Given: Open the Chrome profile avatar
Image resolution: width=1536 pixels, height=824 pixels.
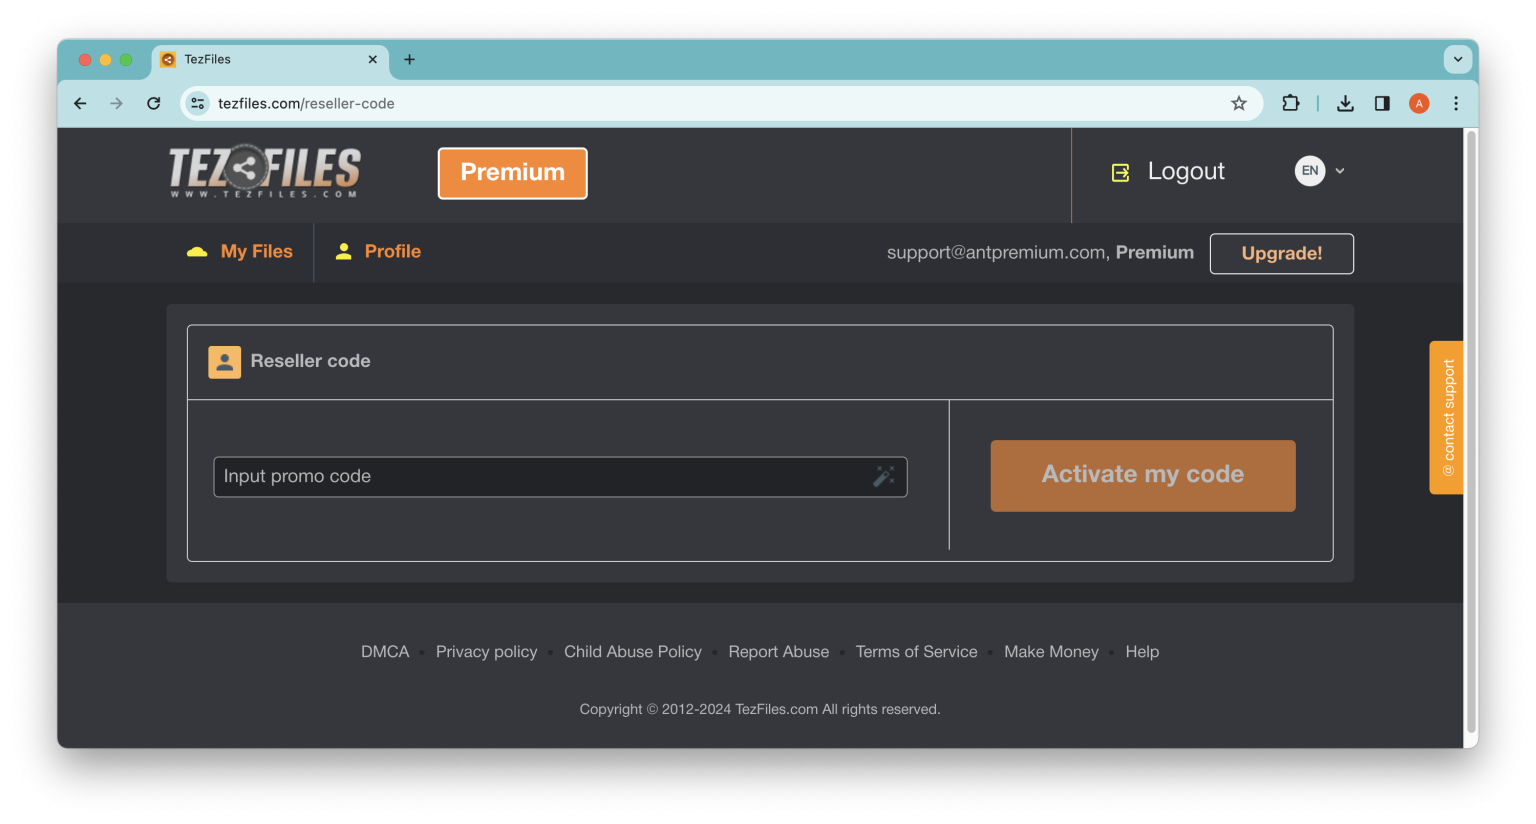Looking at the screenshot, I should (x=1418, y=103).
